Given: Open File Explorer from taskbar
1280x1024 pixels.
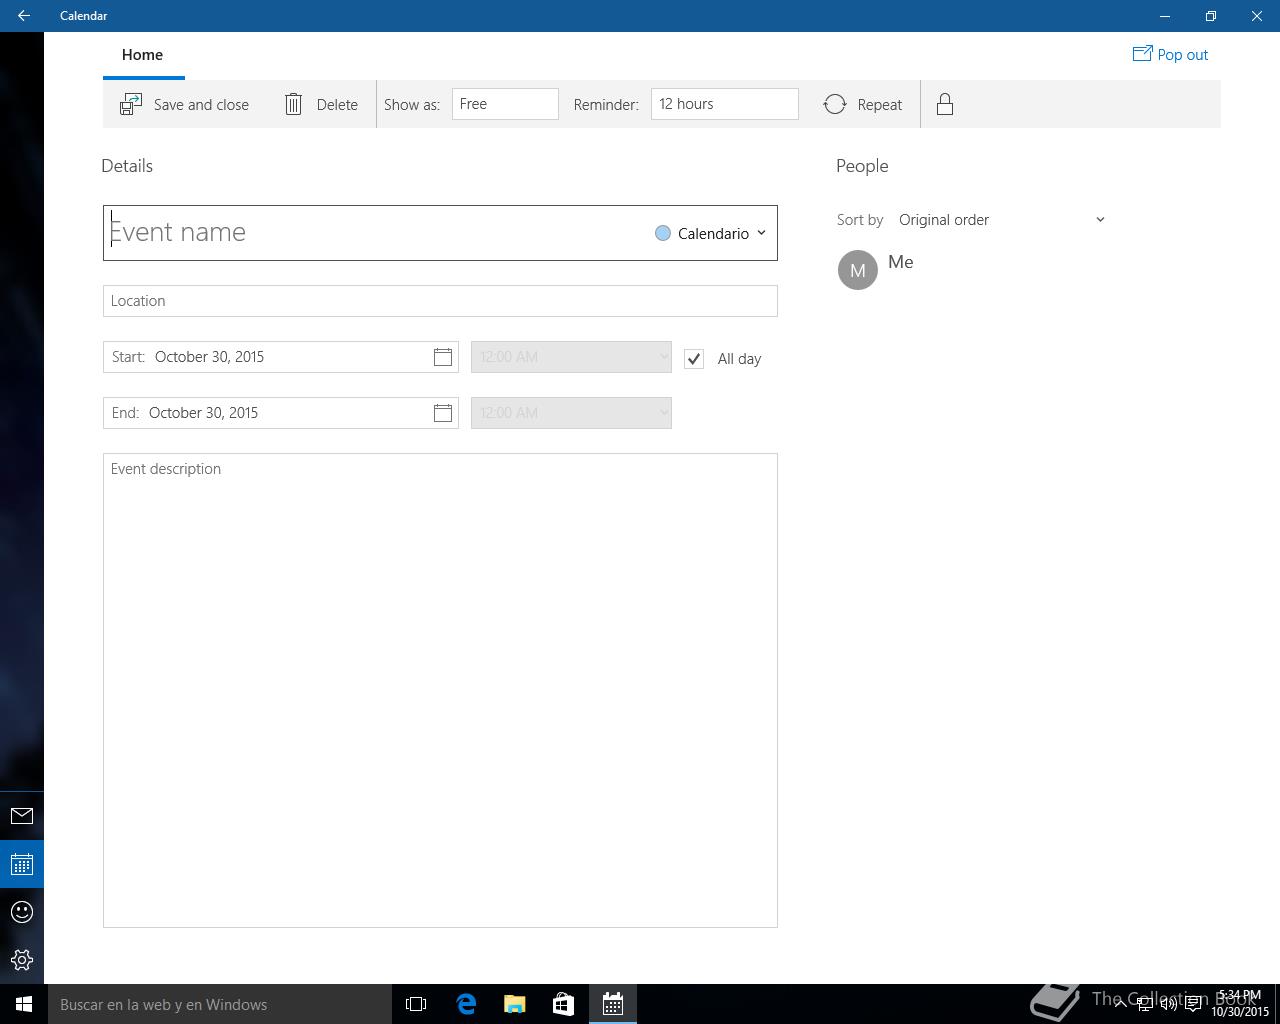Looking at the screenshot, I should coord(515,1004).
